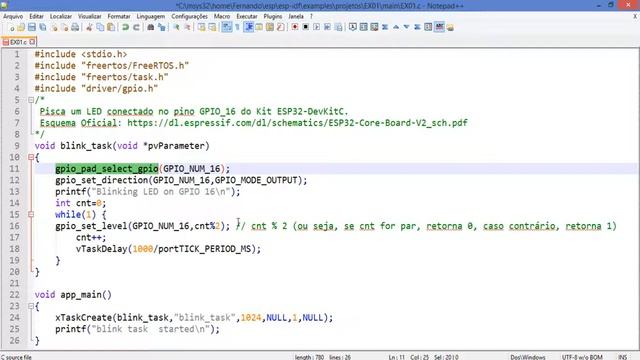Viewport: 640px width, 360px height.
Task: Toggle synchronized vertical scrolling icon
Action: (202, 27)
